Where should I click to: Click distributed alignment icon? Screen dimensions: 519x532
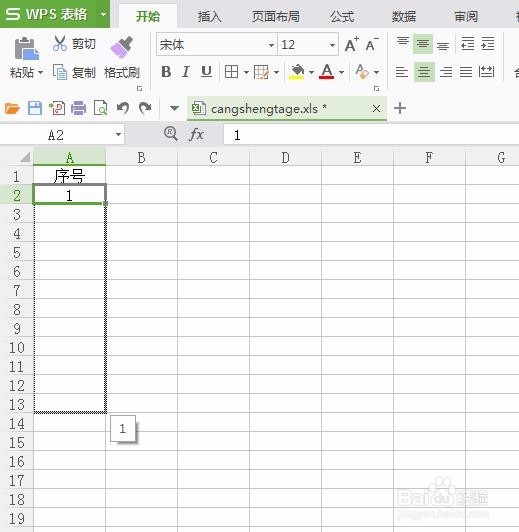point(486,71)
